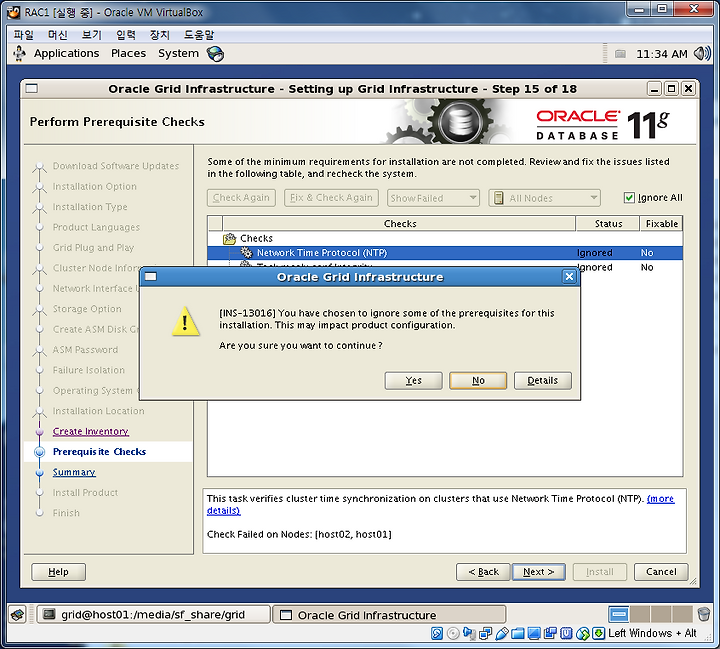This screenshot has width=720, height=649.
Task: Go to Summary step in sidebar
Action: [74, 472]
